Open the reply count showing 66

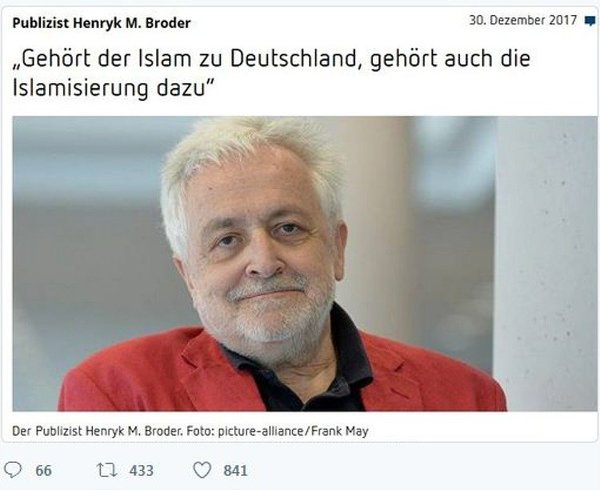coord(44,470)
